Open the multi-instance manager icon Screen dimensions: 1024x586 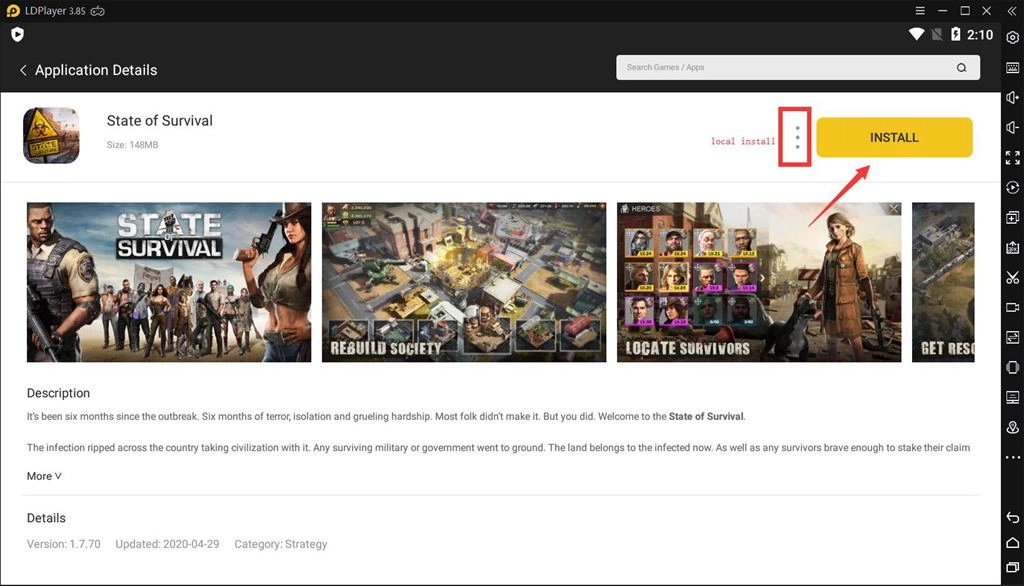[x=1012, y=218]
